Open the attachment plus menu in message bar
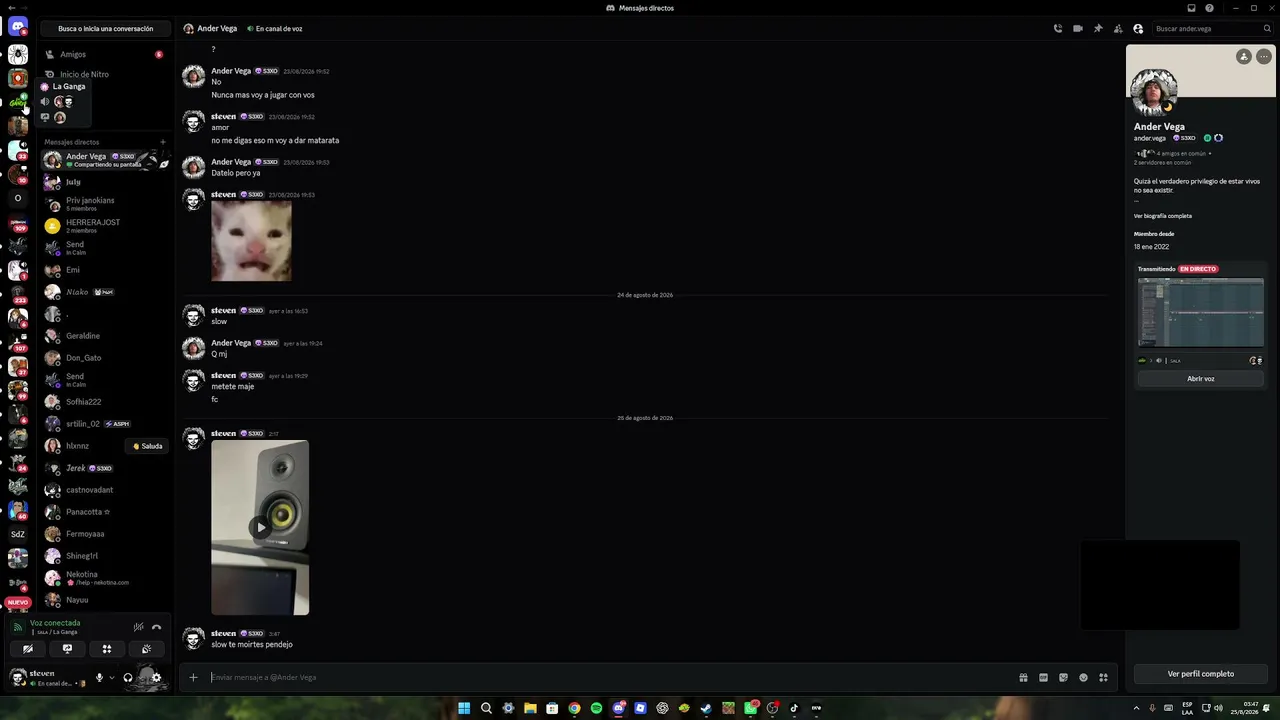 193,677
